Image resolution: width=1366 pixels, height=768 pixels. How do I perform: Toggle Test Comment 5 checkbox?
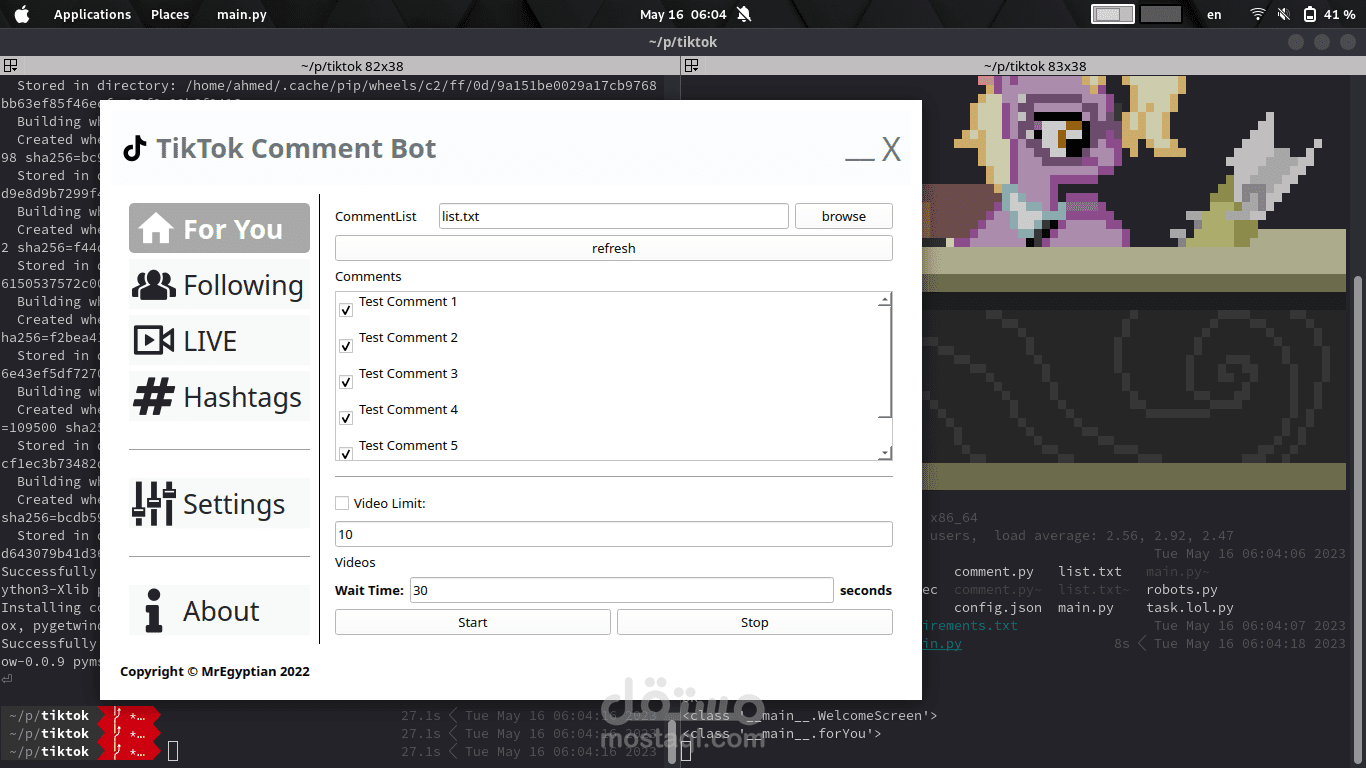point(346,453)
